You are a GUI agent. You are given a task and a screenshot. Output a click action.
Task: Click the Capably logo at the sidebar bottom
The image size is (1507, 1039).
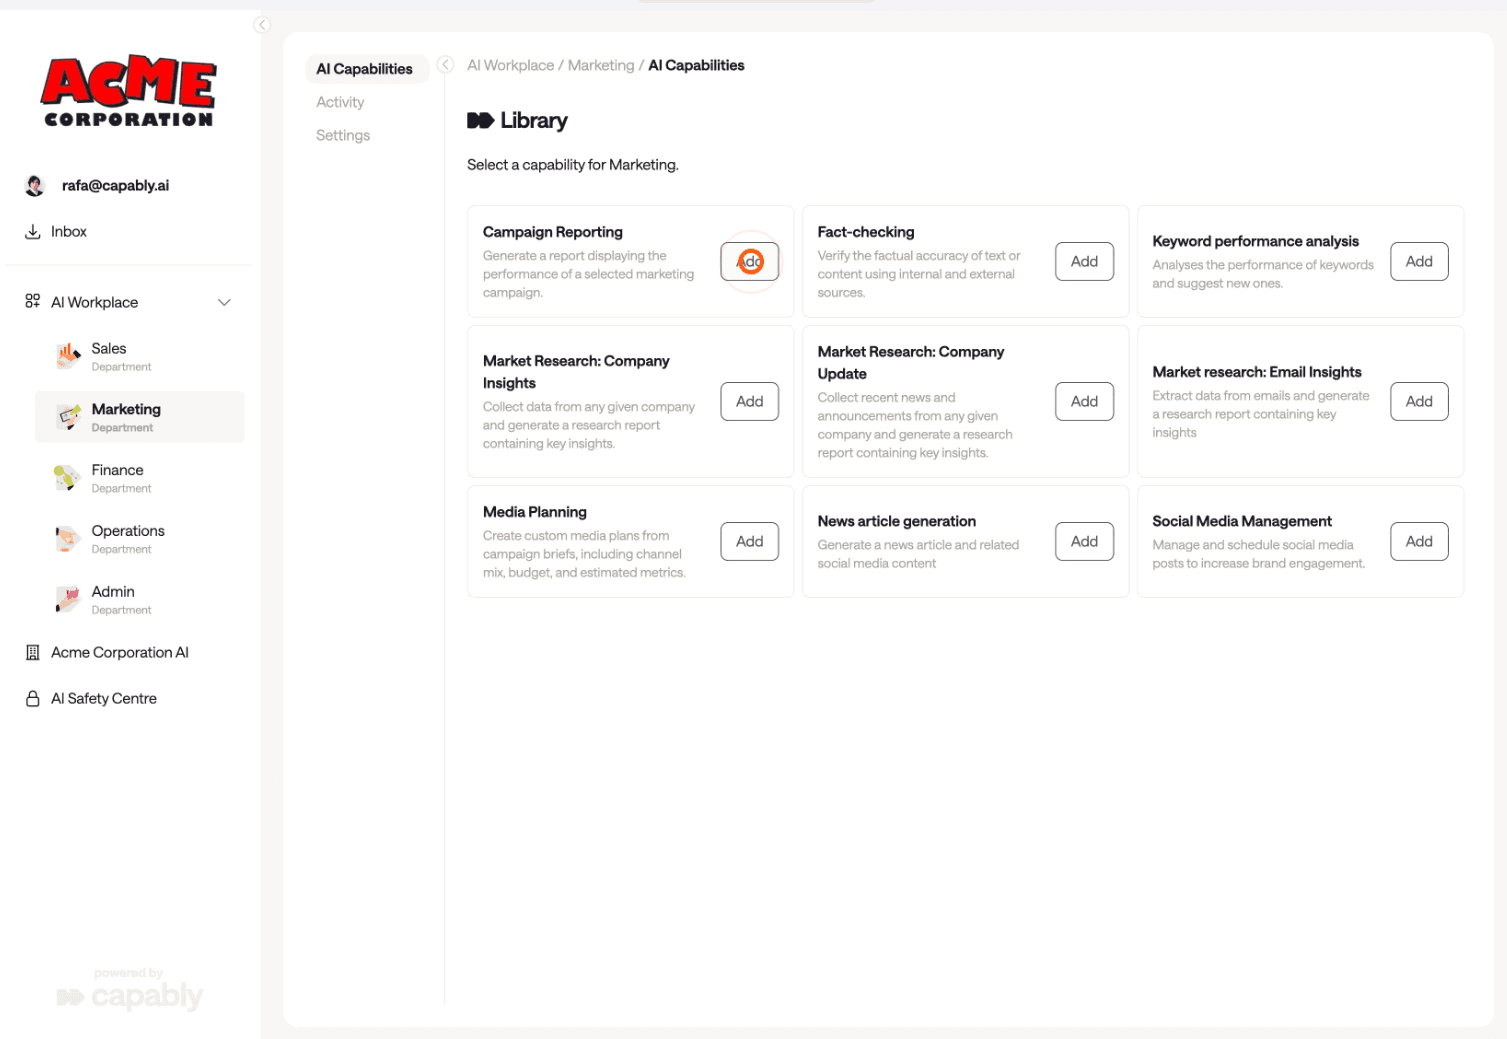click(x=129, y=995)
